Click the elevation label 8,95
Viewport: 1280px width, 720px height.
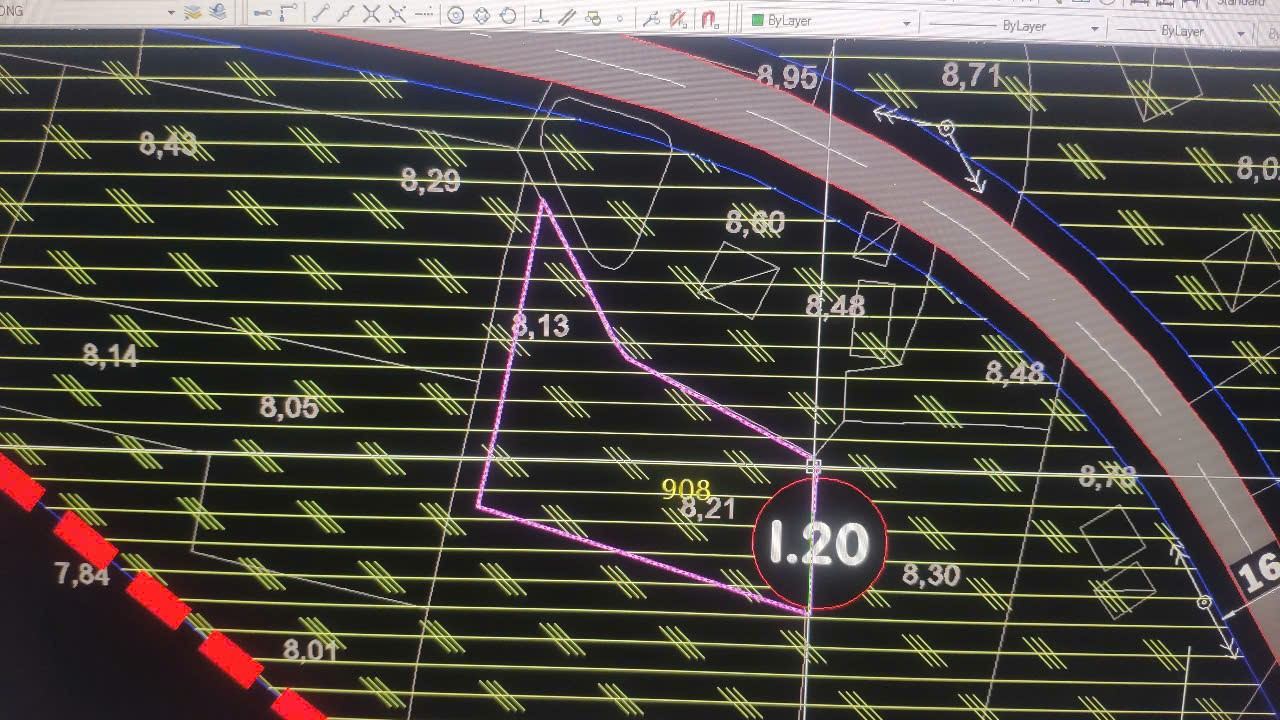point(787,77)
